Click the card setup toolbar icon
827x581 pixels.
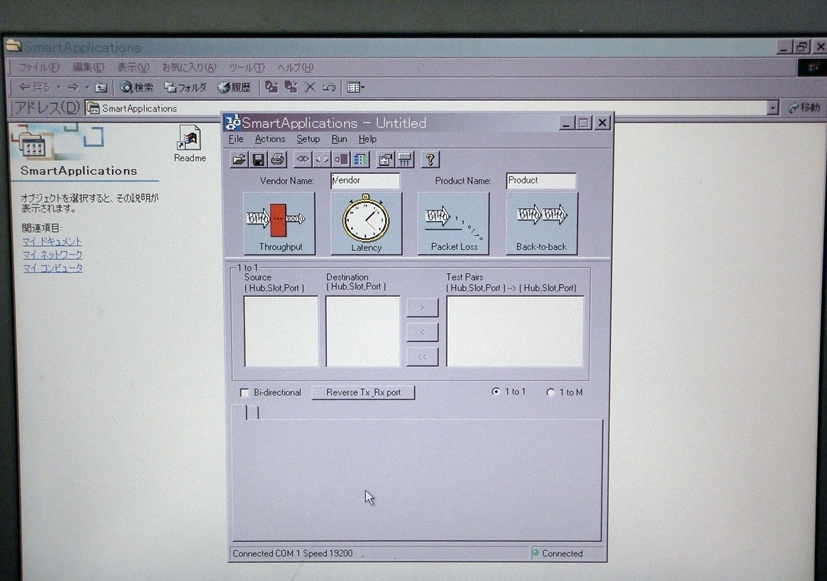386,159
